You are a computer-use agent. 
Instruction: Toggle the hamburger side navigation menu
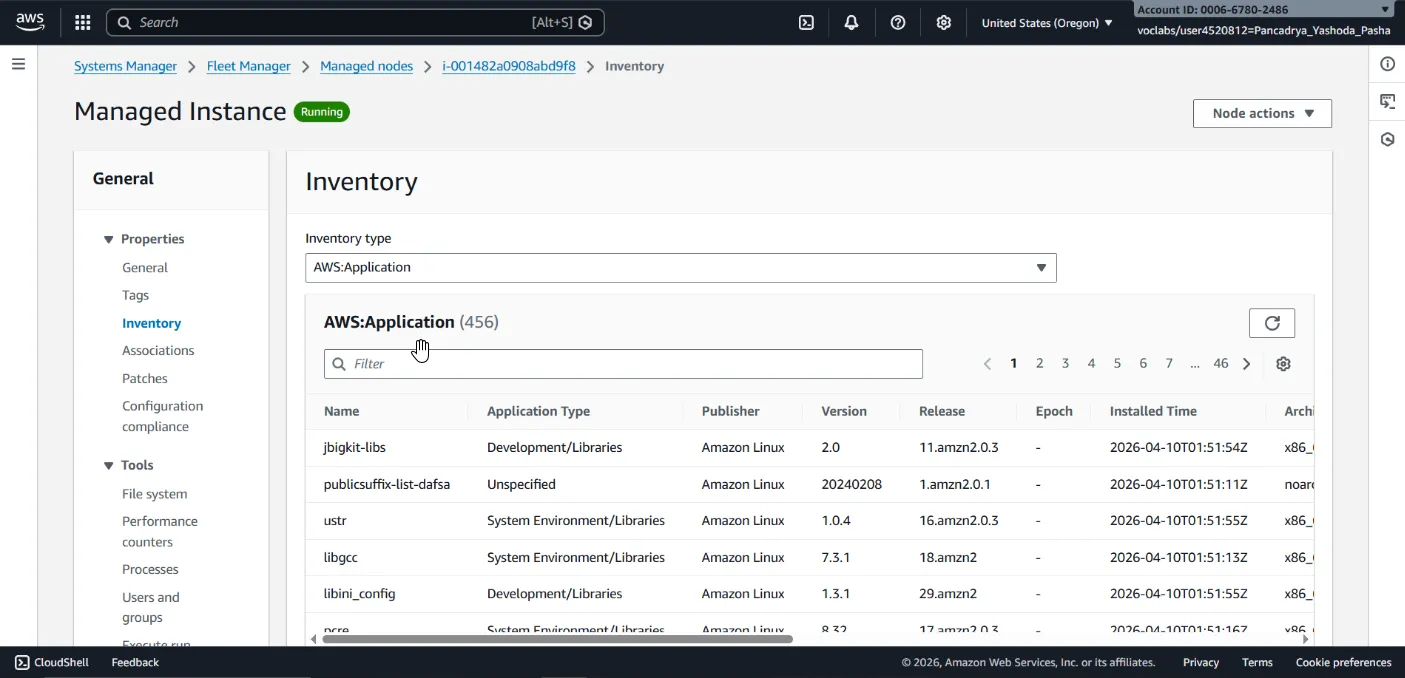(18, 64)
